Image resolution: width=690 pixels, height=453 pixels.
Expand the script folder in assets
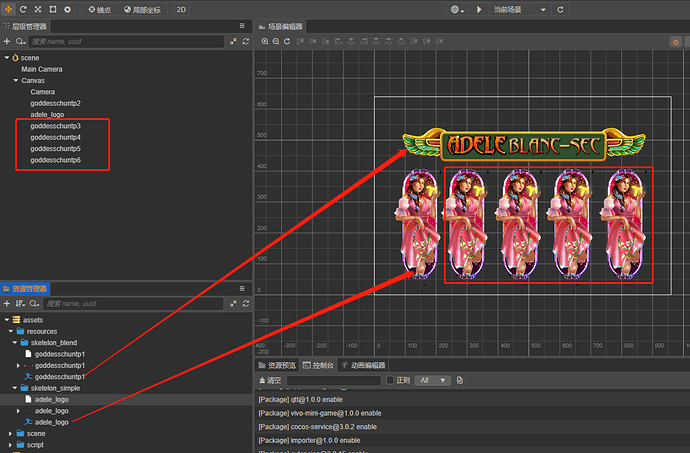[10, 445]
